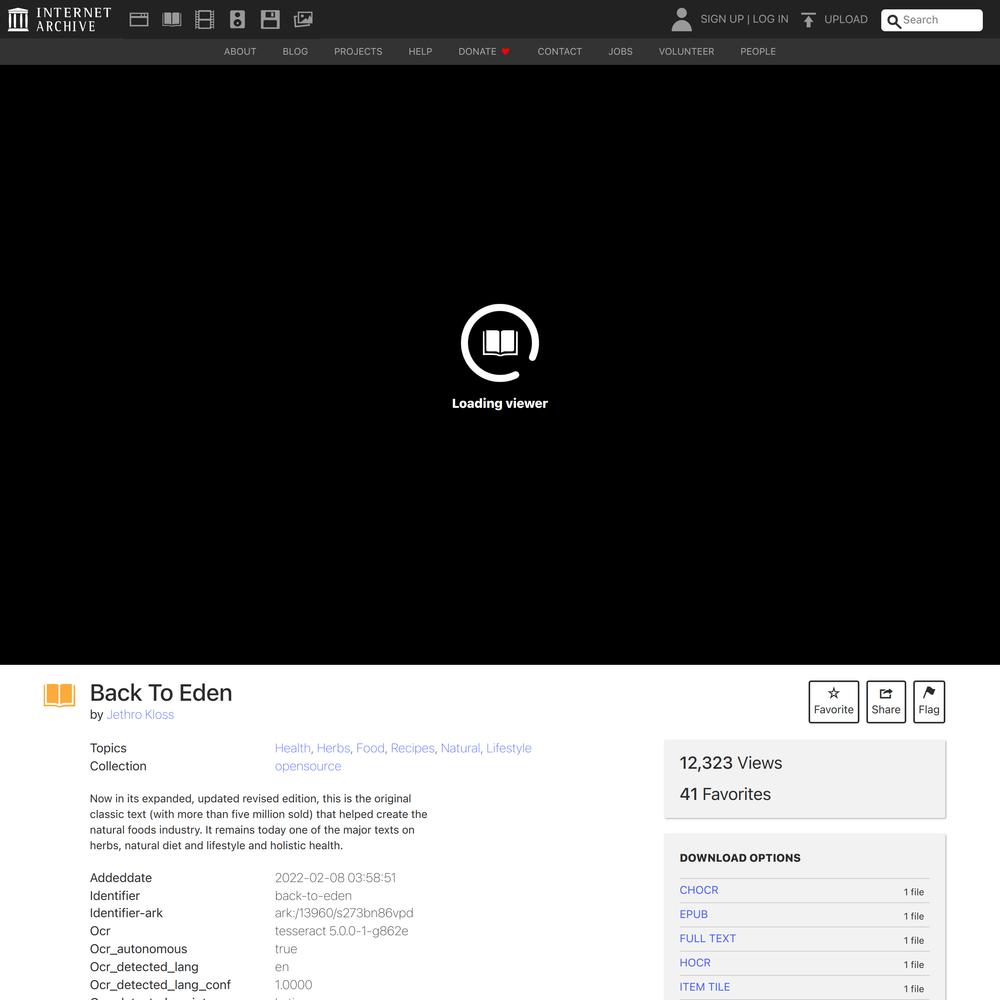Open the ABOUT menu item
The height and width of the screenshot is (1000, 1000).
coord(240,52)
